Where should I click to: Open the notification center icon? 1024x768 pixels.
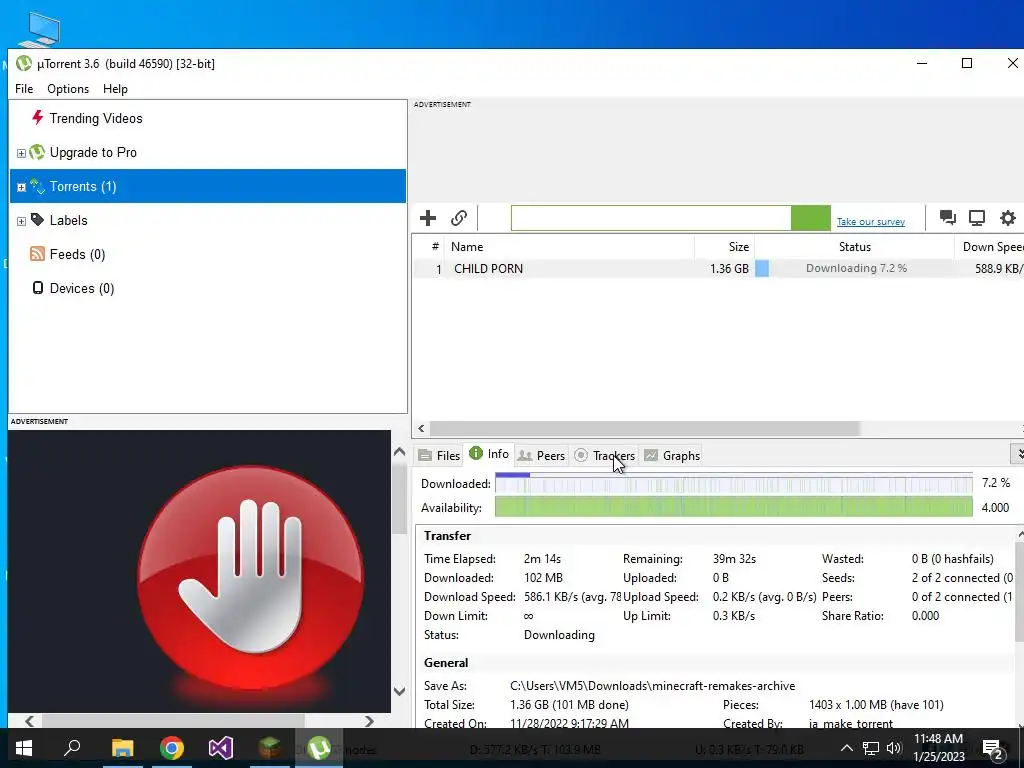pyautogui.click(x=993, y=749)
